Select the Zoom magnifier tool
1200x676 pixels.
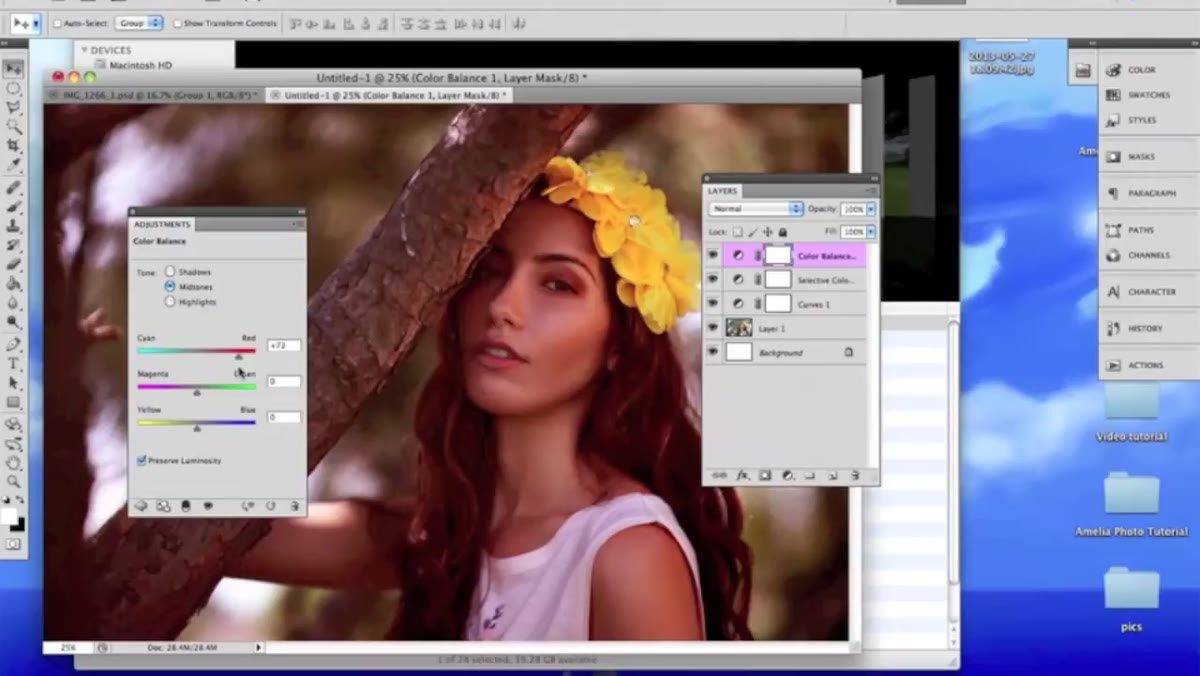[13, 482]
